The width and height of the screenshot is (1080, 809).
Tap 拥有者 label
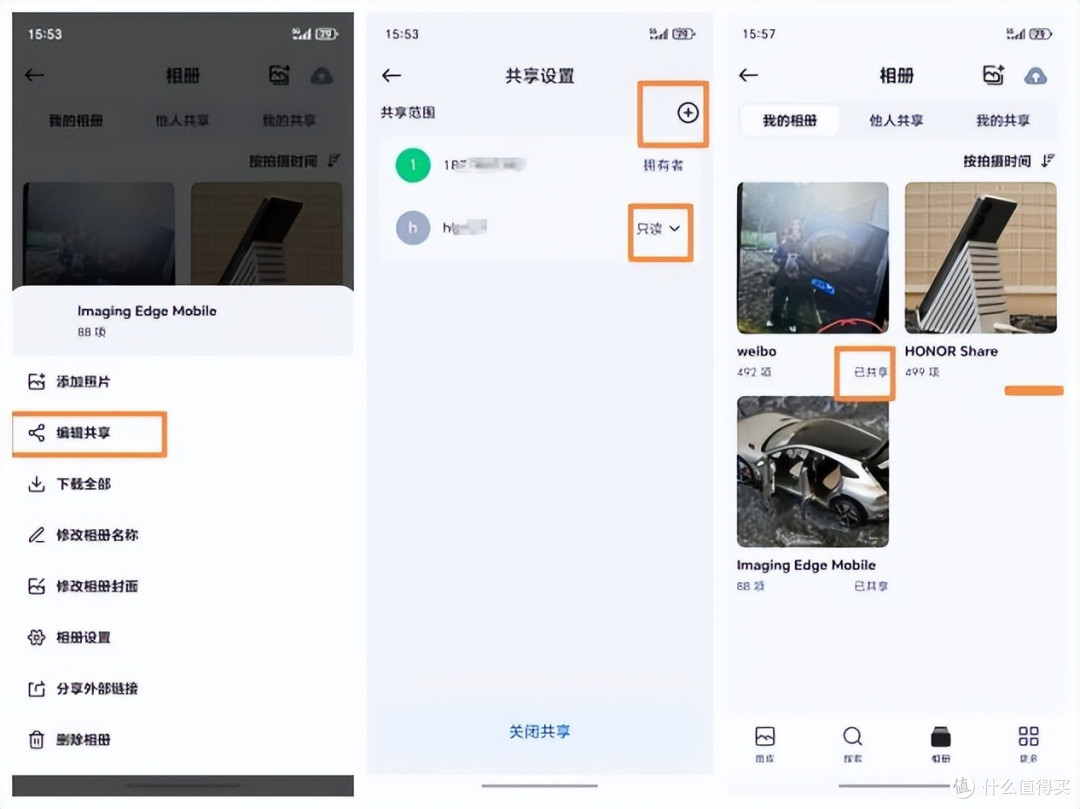[663, 165]
